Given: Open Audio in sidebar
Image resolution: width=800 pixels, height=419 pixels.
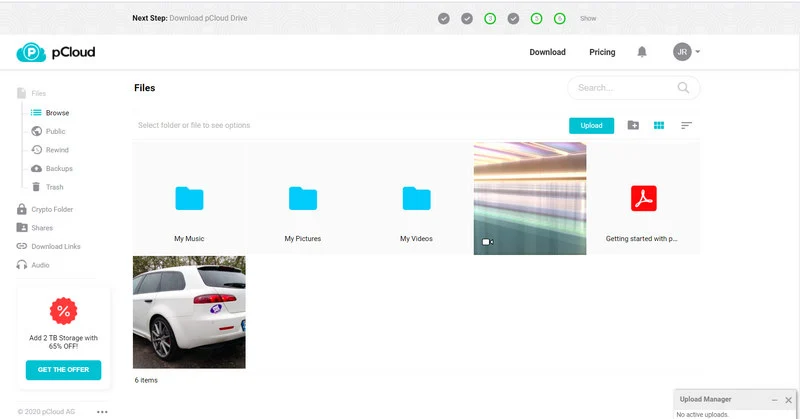Looking at the screenshot, I should click(33, 265).
